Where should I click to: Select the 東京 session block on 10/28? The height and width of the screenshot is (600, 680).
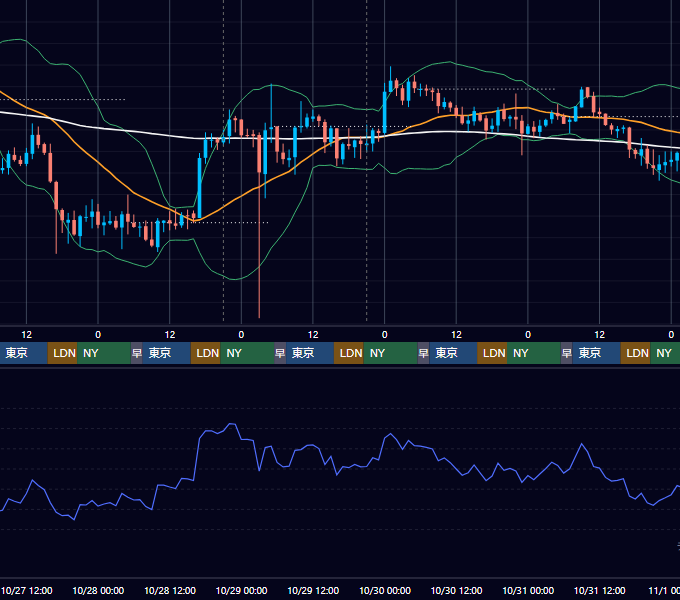[167, 353]
